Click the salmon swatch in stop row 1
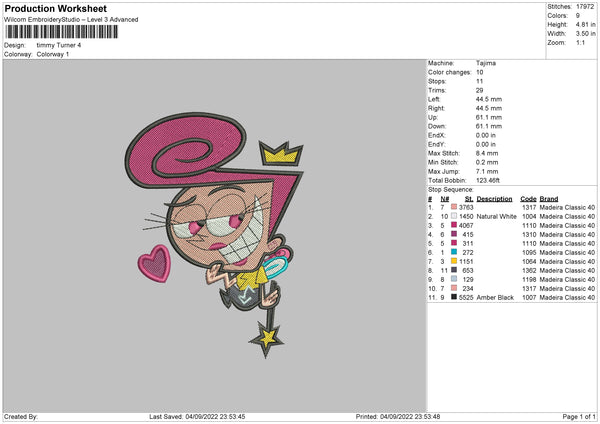 click(x=454, y=207)
